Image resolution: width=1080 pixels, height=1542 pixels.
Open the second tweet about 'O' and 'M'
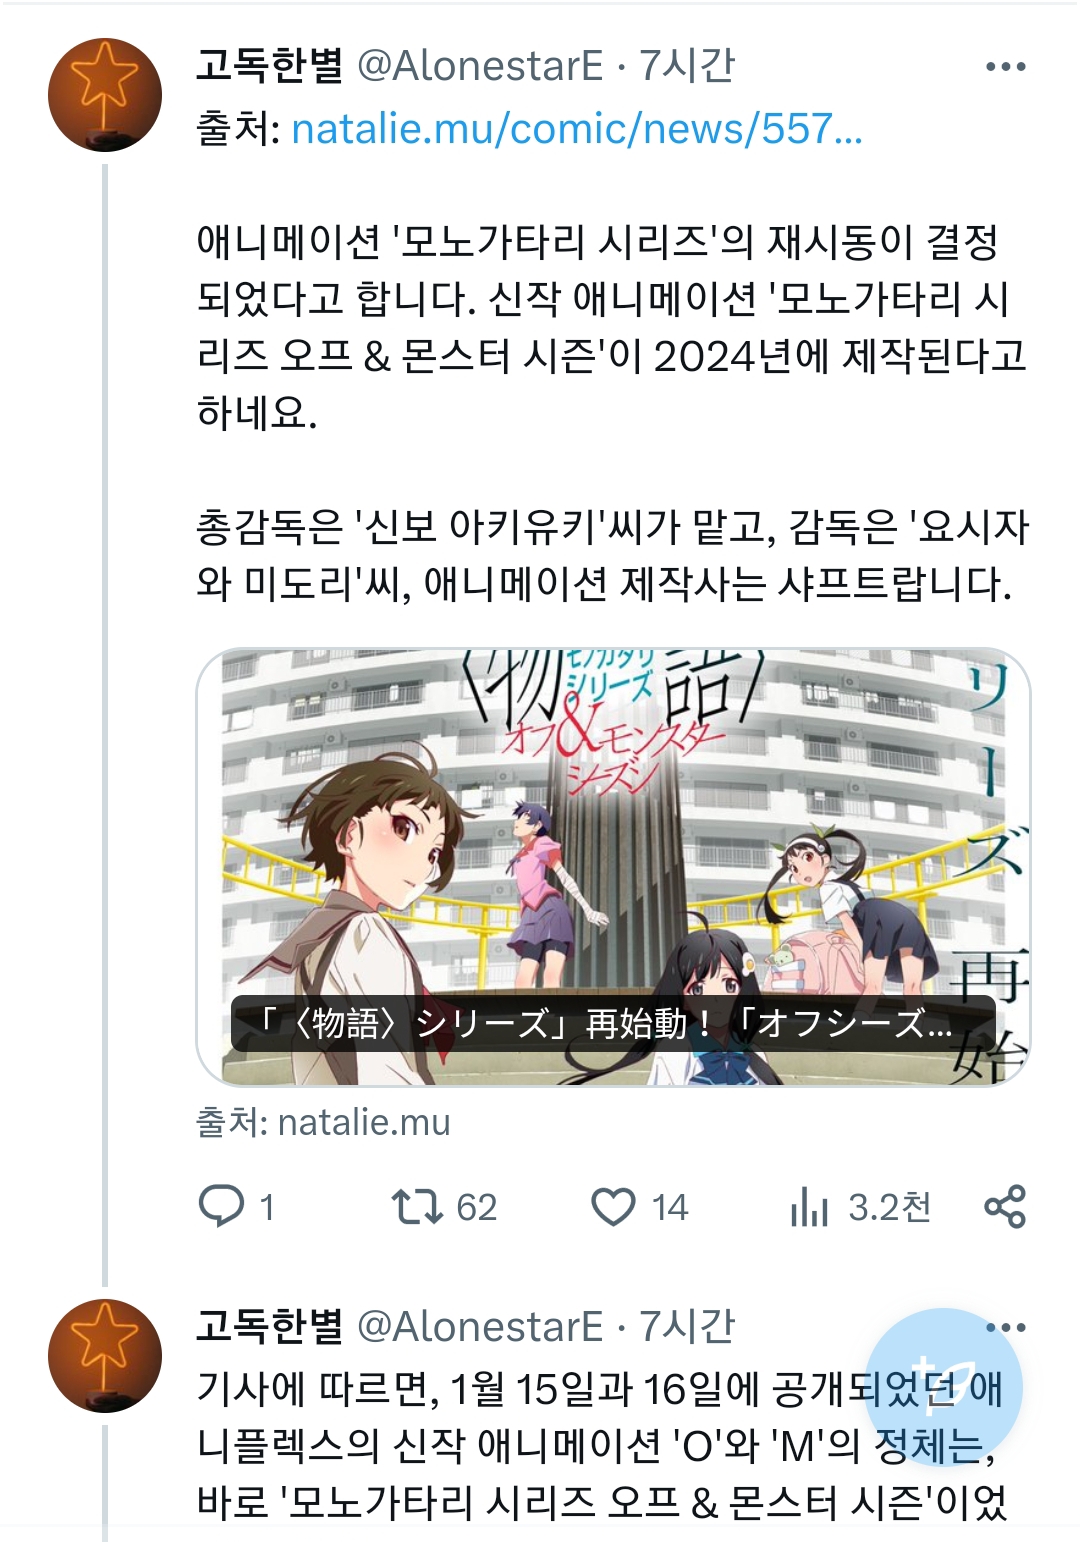click(600, 1445)
